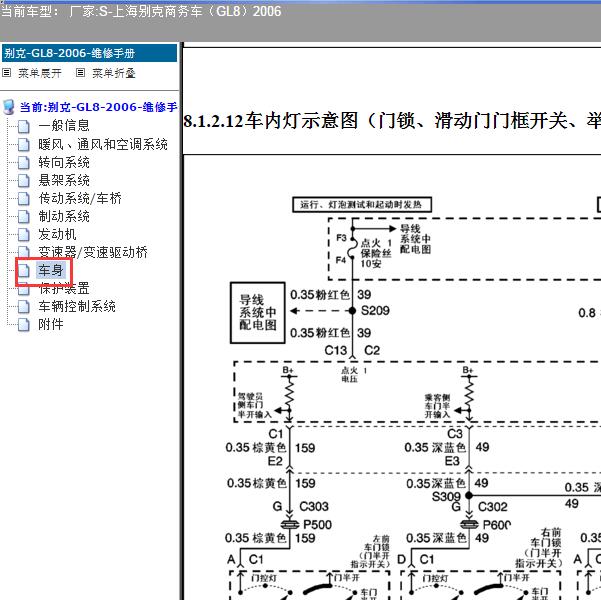Click the page icon beside 悬架系统
Viewport: 601px width, 600px height.
(x=23, y=181)
